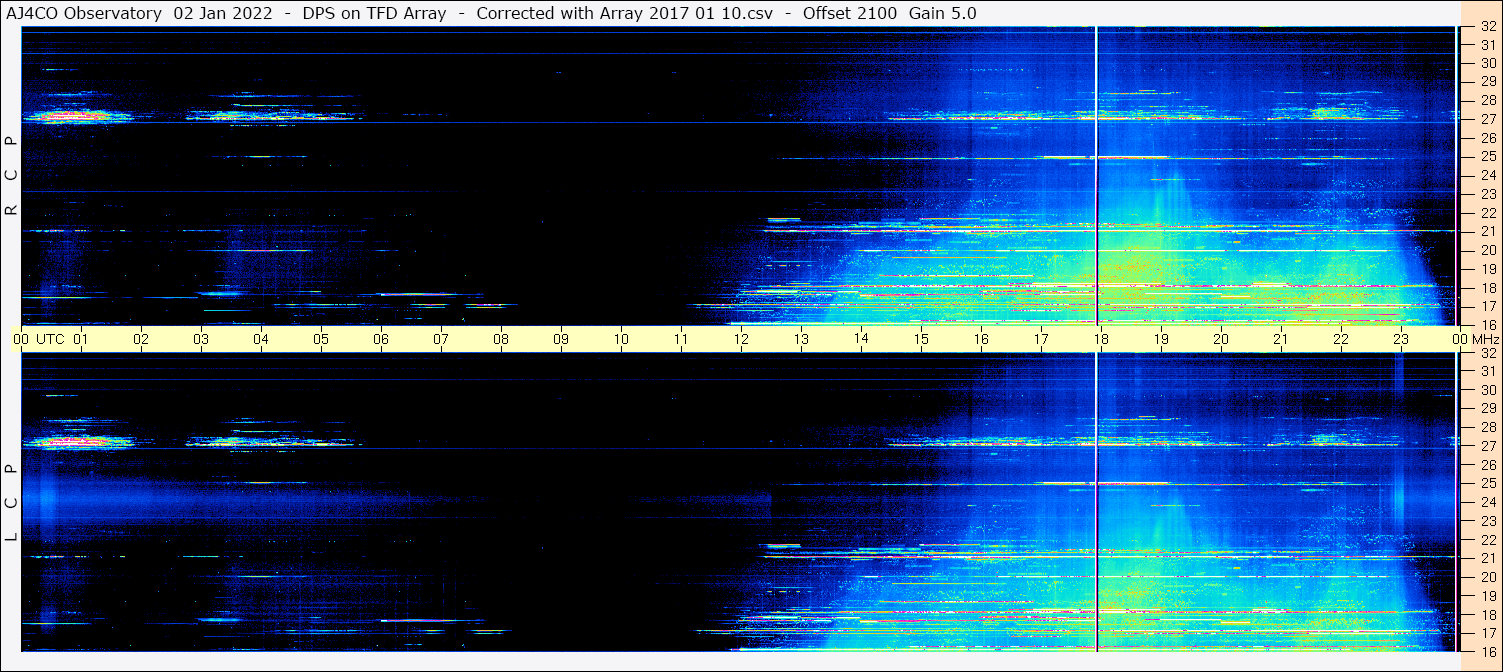Click '28' on the RCP frequency scale
The image size is (1503, 672).
(1488, 100)
